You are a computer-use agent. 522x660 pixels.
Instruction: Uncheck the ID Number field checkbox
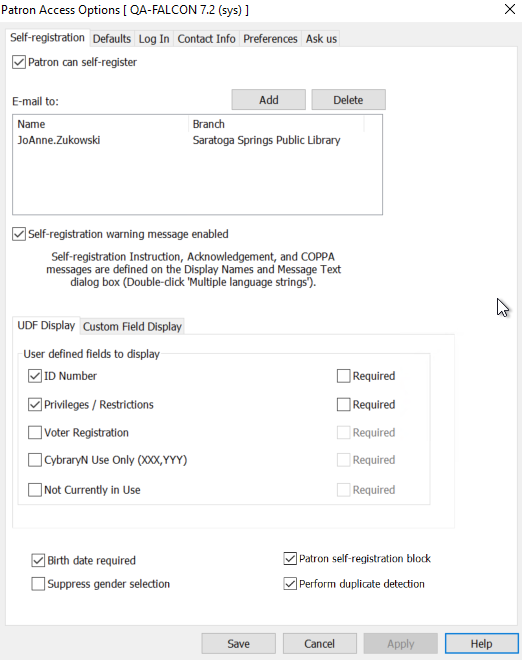tap(35, 376)
